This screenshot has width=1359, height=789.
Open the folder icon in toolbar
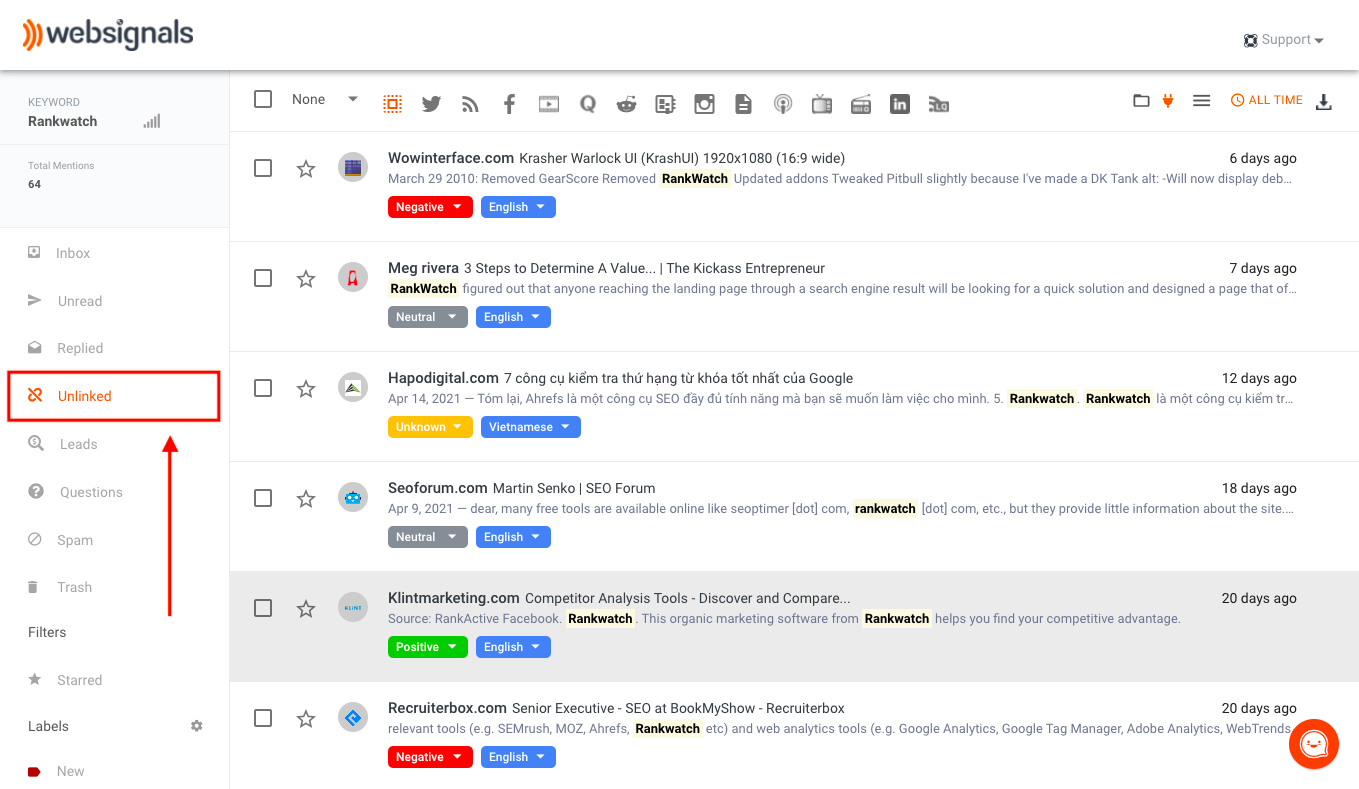(1141, 100)
